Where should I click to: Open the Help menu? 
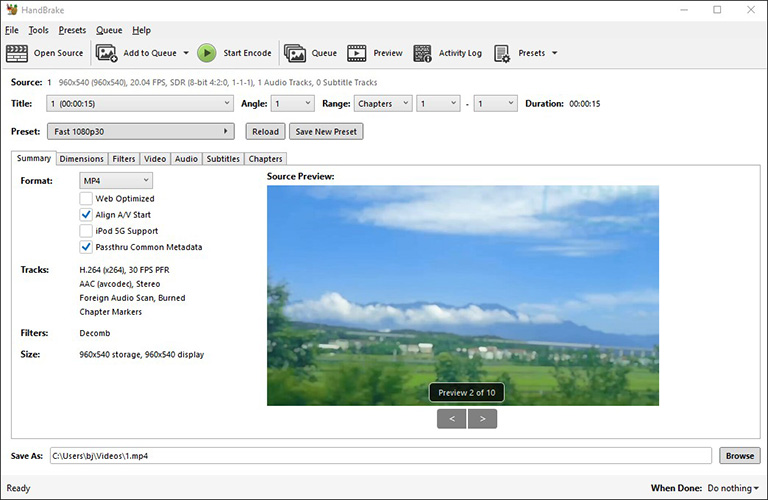(x=141, y=30)
